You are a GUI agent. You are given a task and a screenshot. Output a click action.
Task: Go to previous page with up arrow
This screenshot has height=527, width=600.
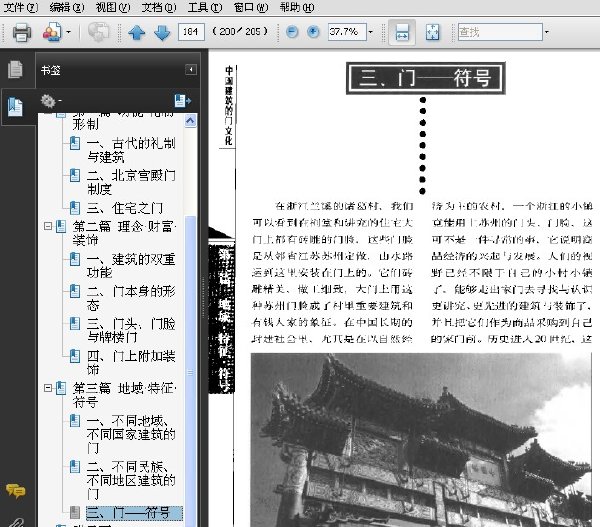tap(137, 33)
